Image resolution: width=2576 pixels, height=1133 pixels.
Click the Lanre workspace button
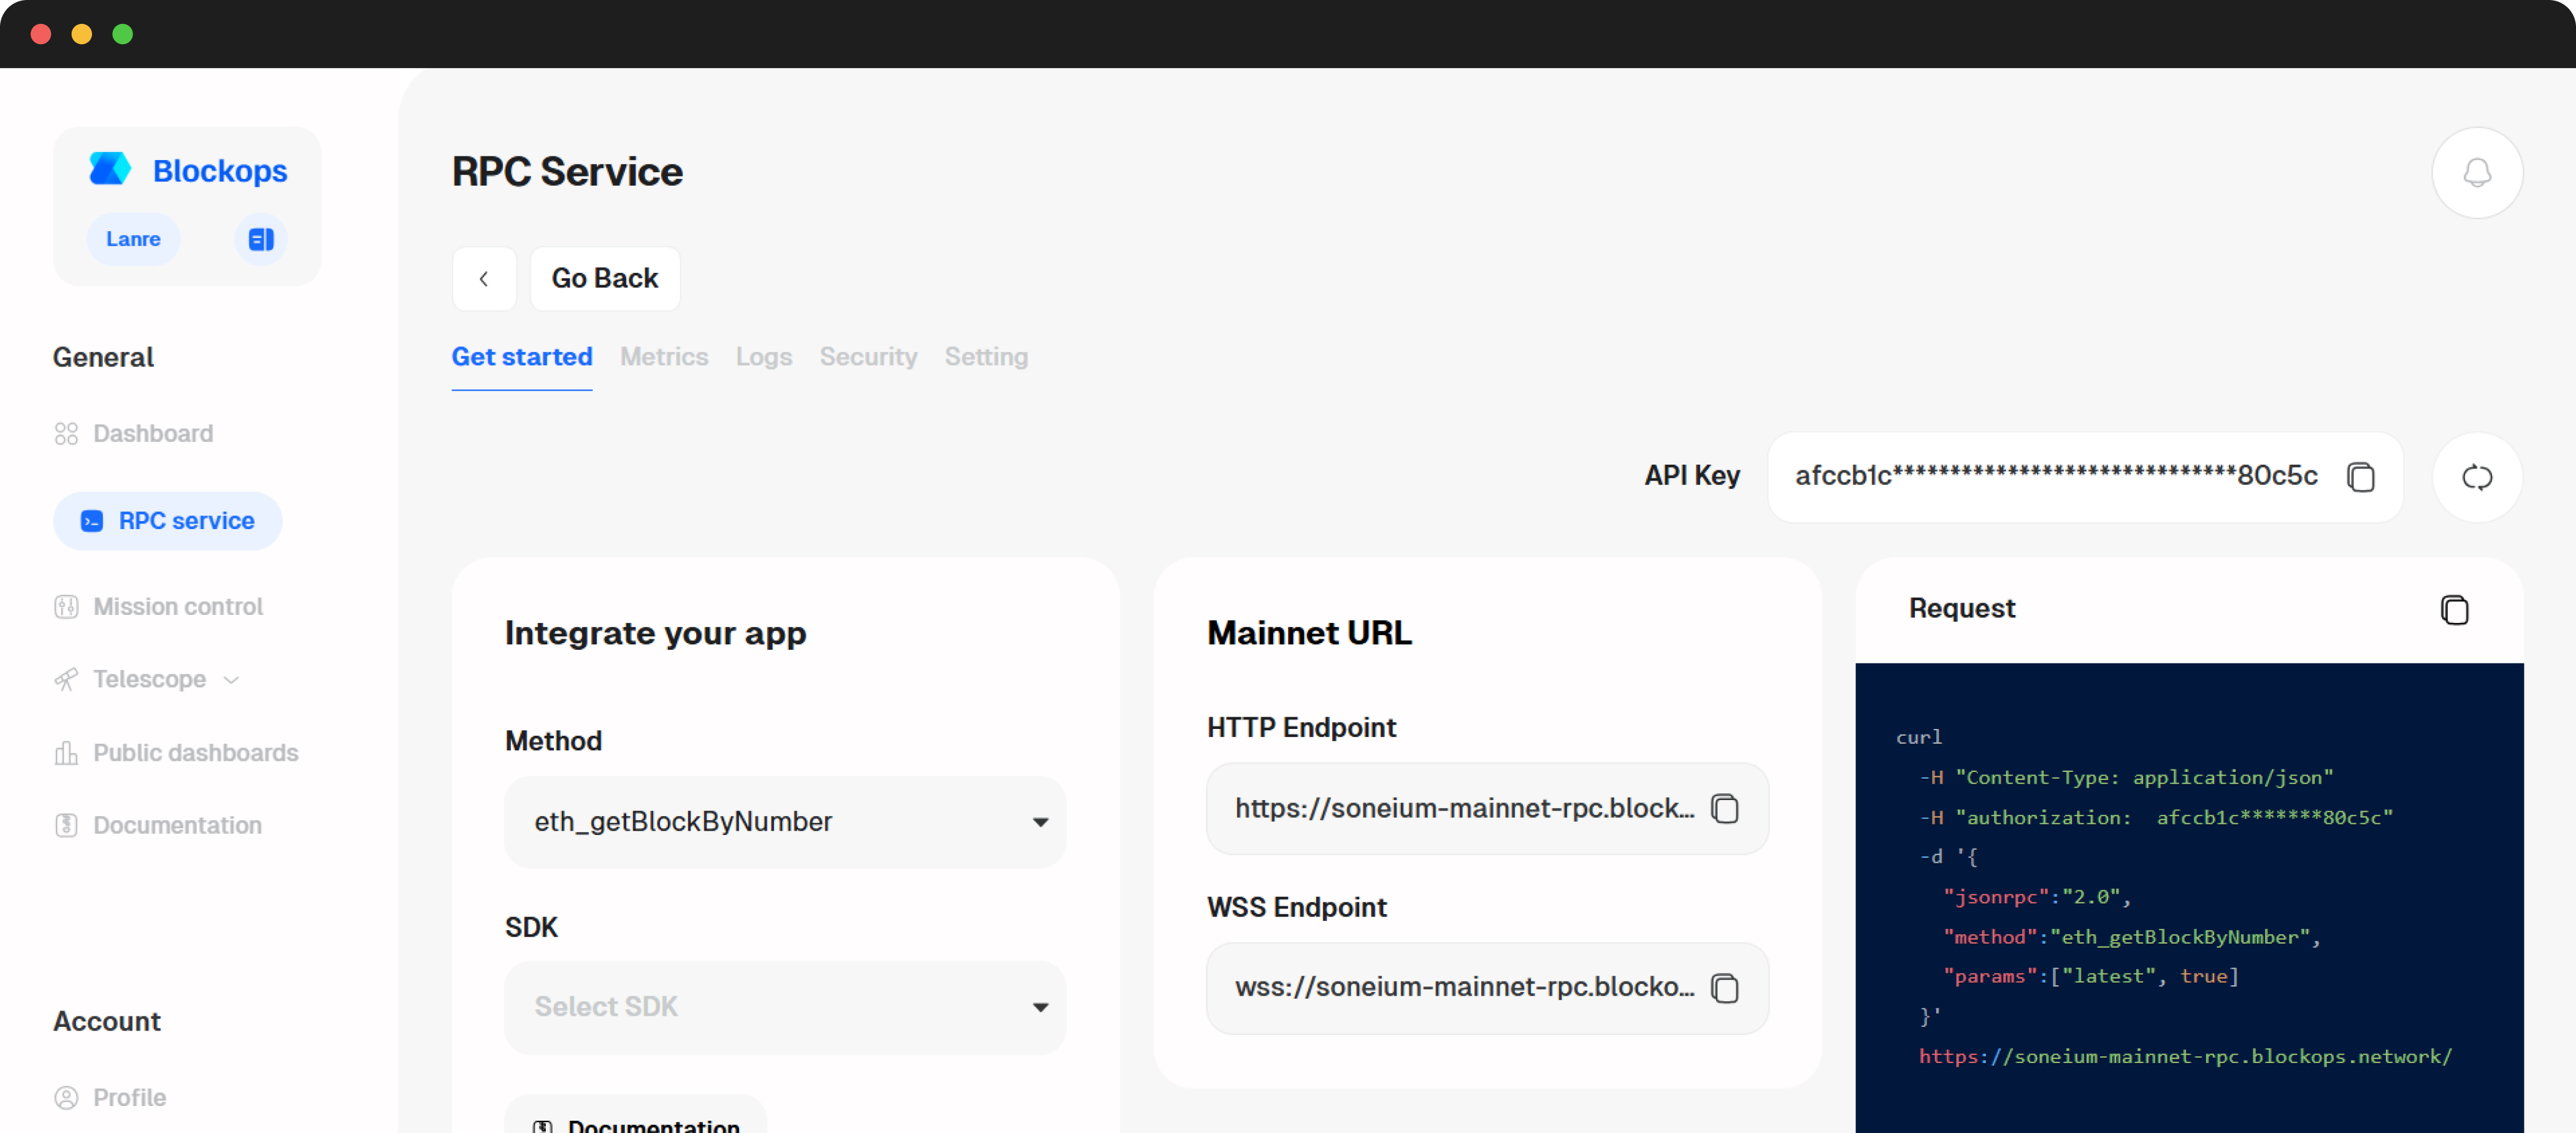tap(133, 240)
